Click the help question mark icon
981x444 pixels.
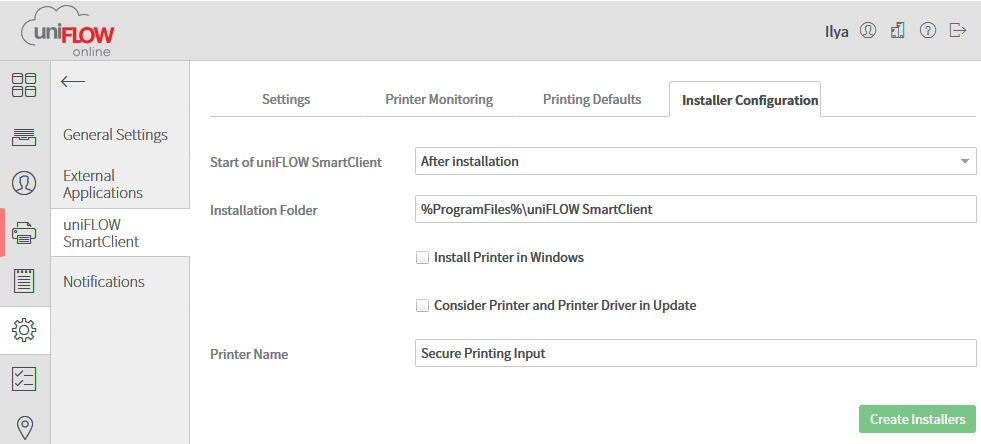click(x=928, y=31)
